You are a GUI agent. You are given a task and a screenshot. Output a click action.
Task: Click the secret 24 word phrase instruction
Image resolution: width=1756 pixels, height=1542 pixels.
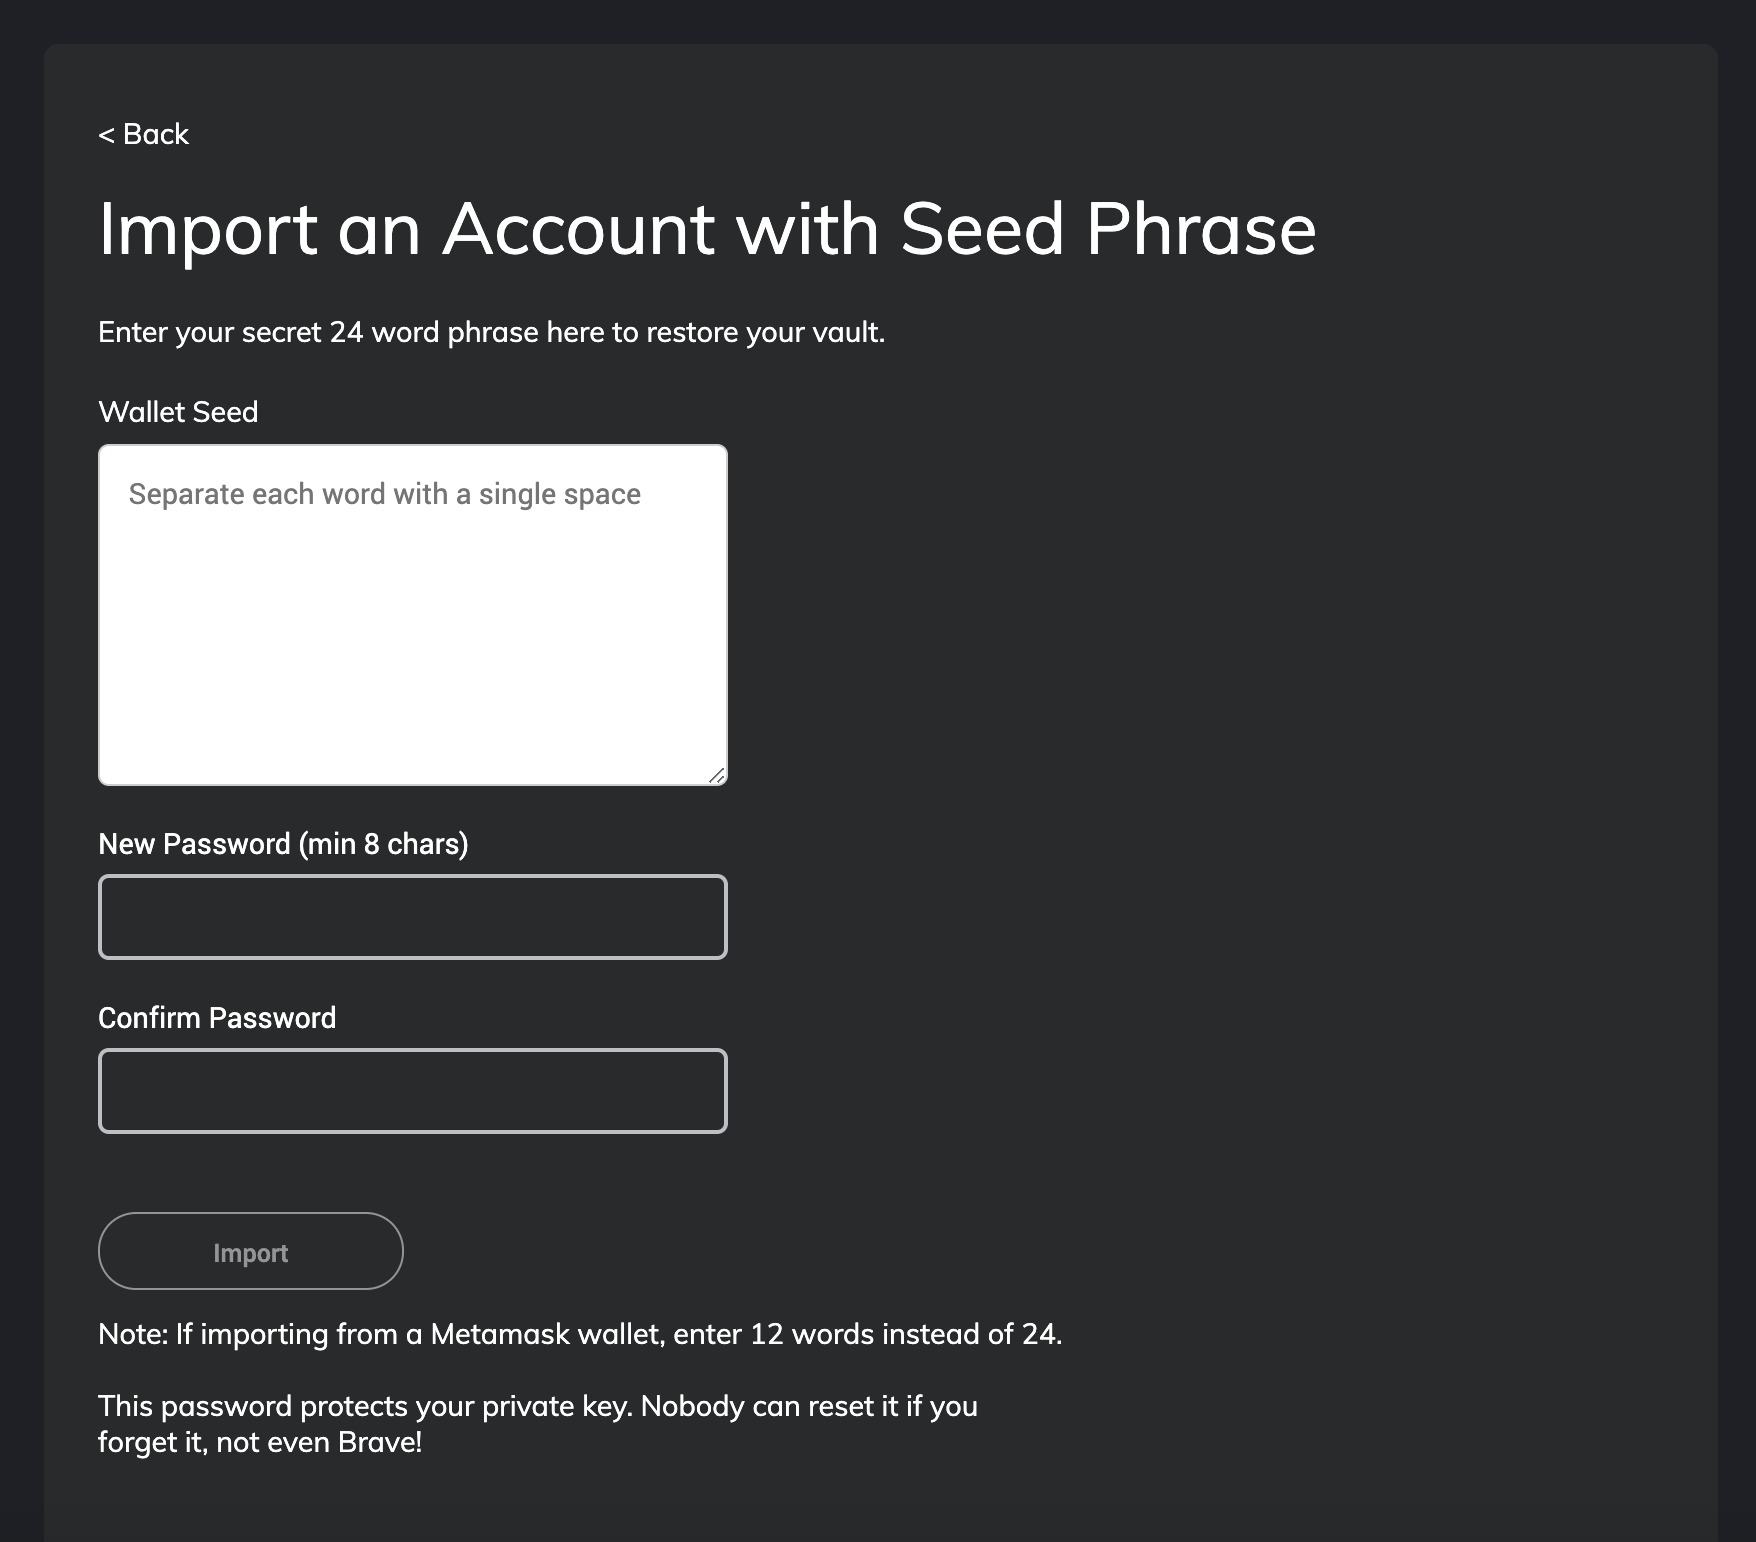(491, 332)
